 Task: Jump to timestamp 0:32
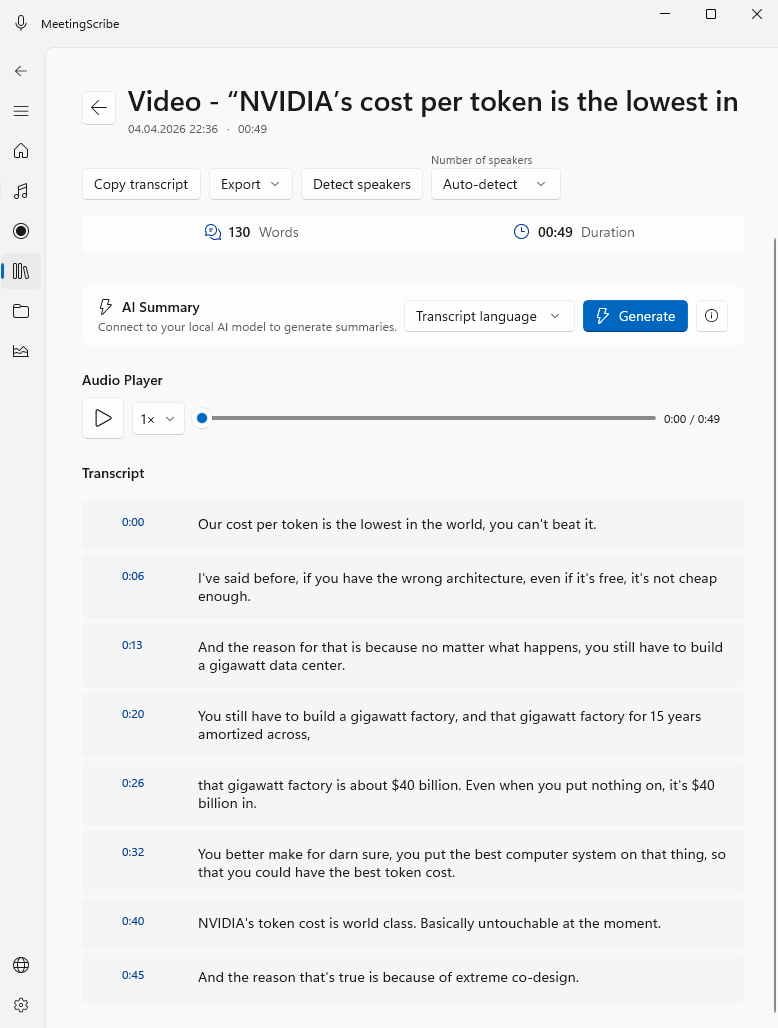(x=133, y=852)
